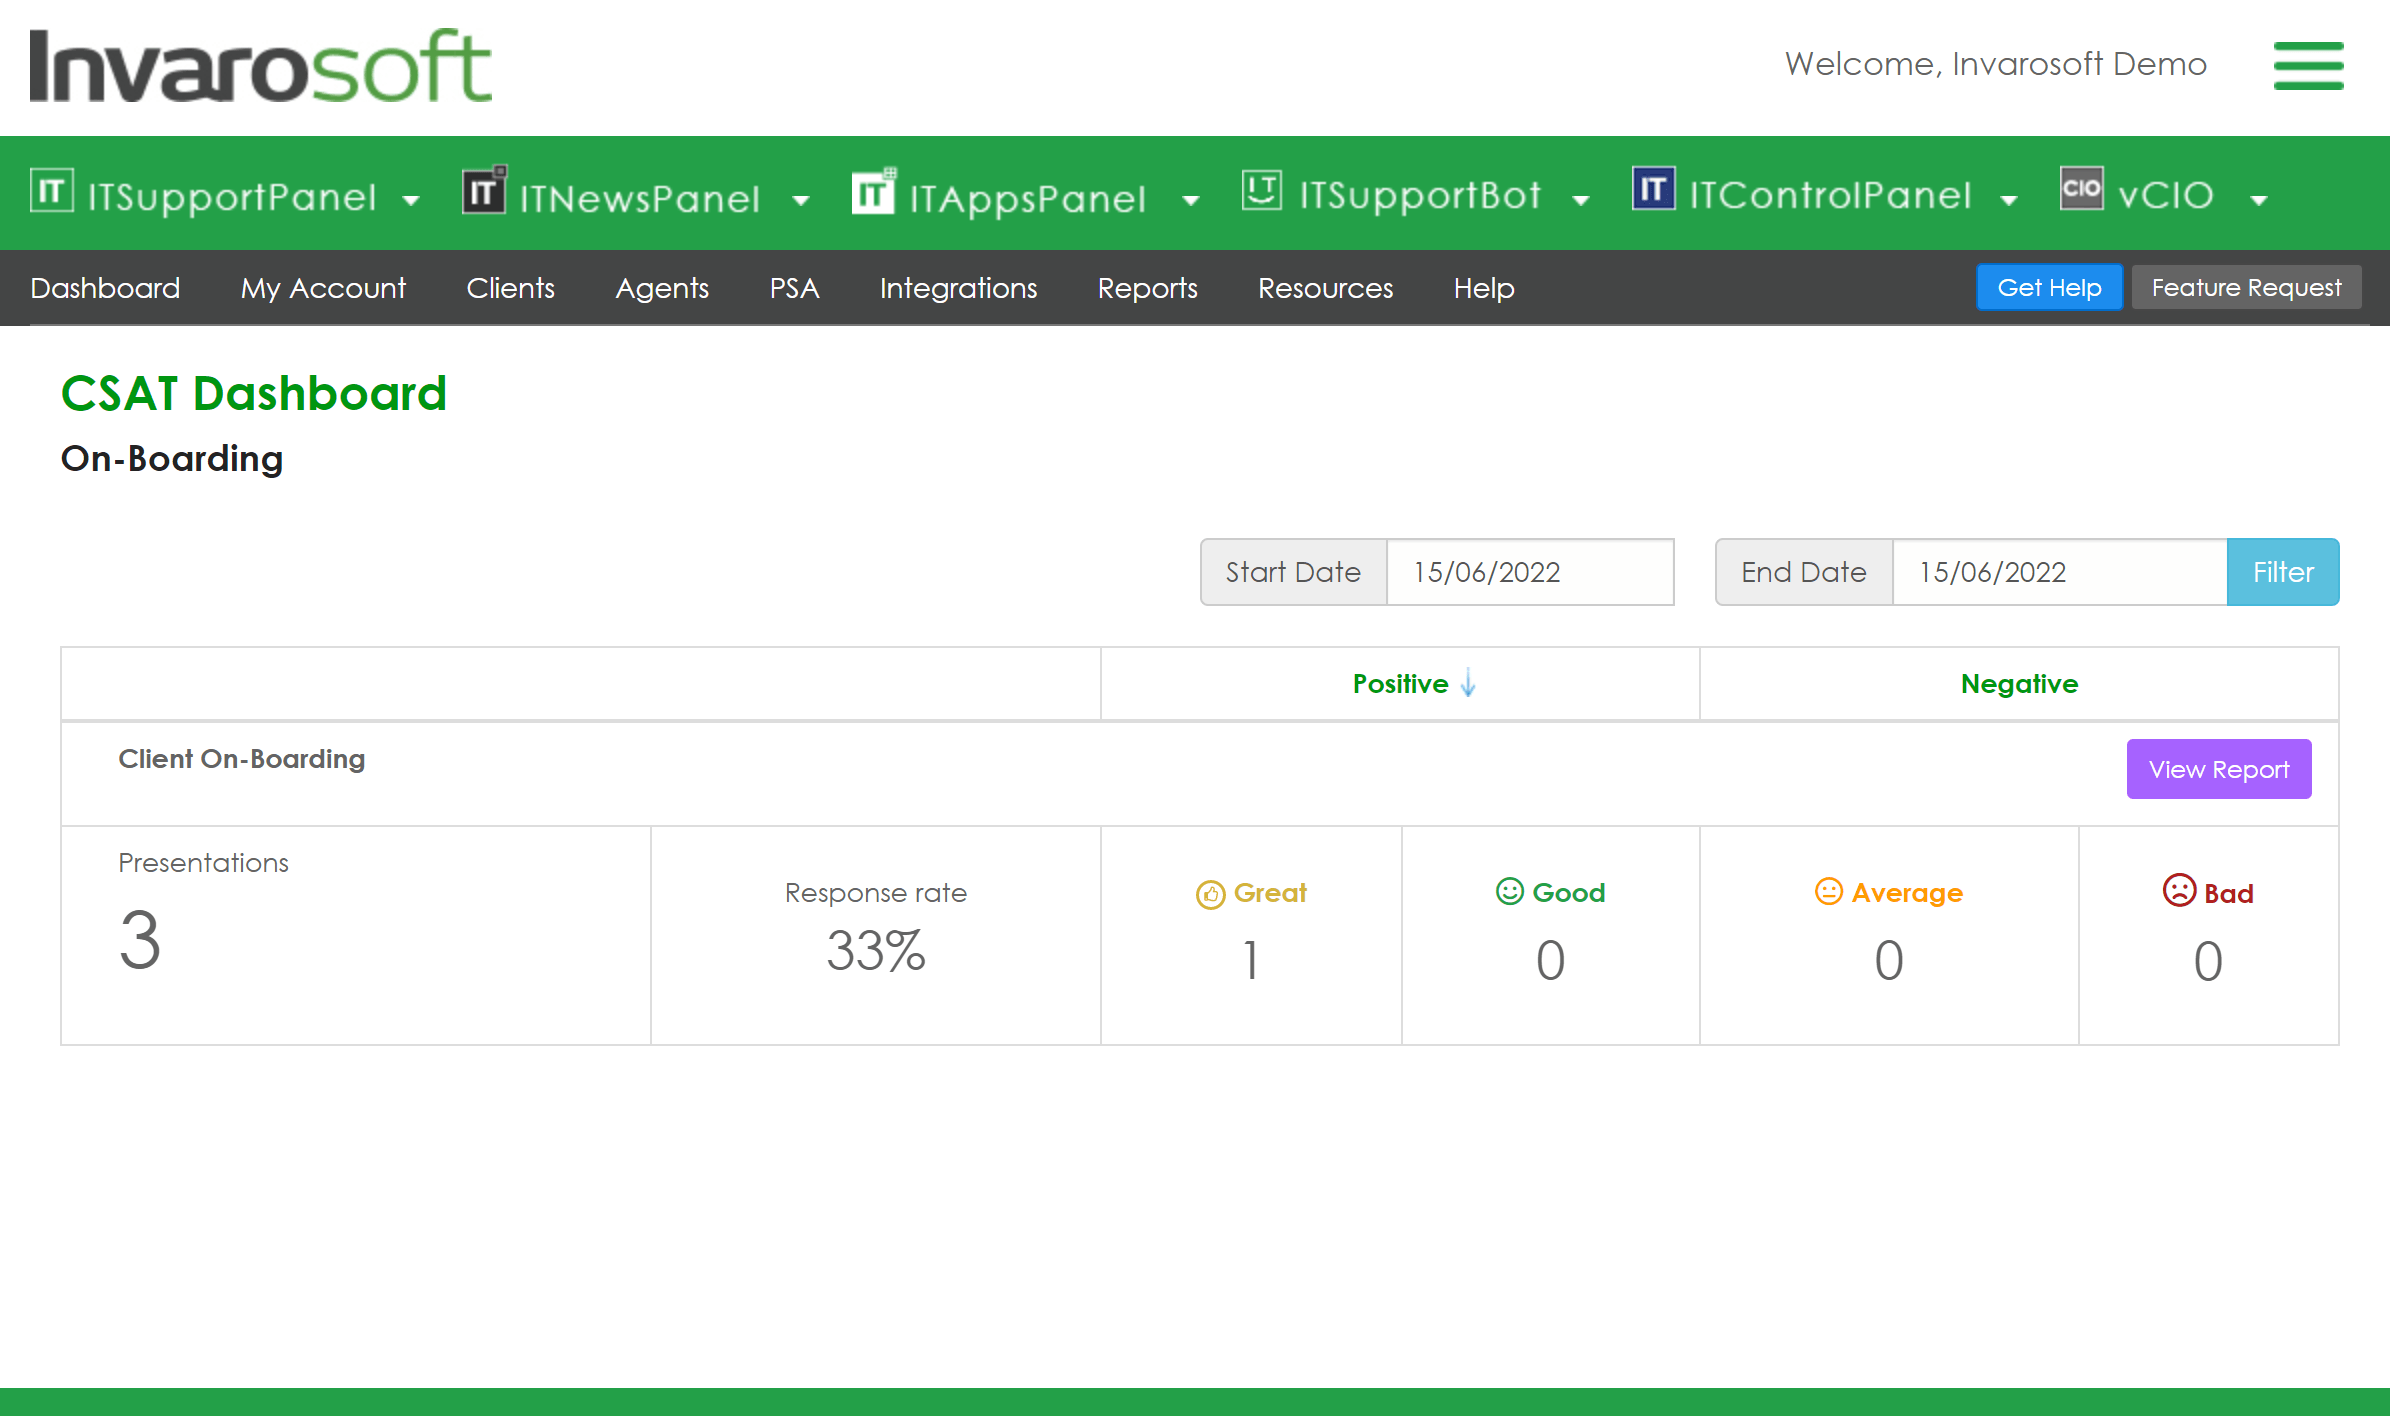This screenshot has width=2390, height=1416.
Task: Open the Reports menu item
Action: [x=1147, y=289]
